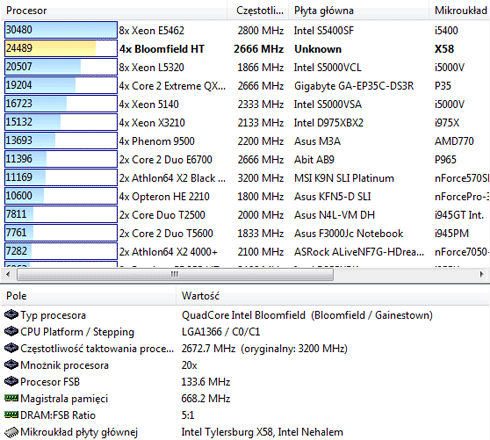Click the ASRock ALiveNF7G-HDrea... cell
Viewport: 490px width, 440px height.
[359, 252]
